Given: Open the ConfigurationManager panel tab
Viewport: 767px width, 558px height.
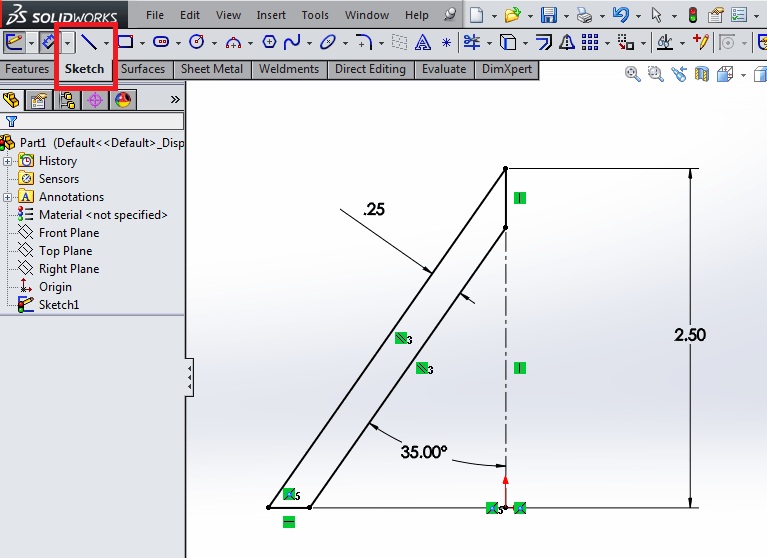Looking at the screenshot, I should 68,100.
